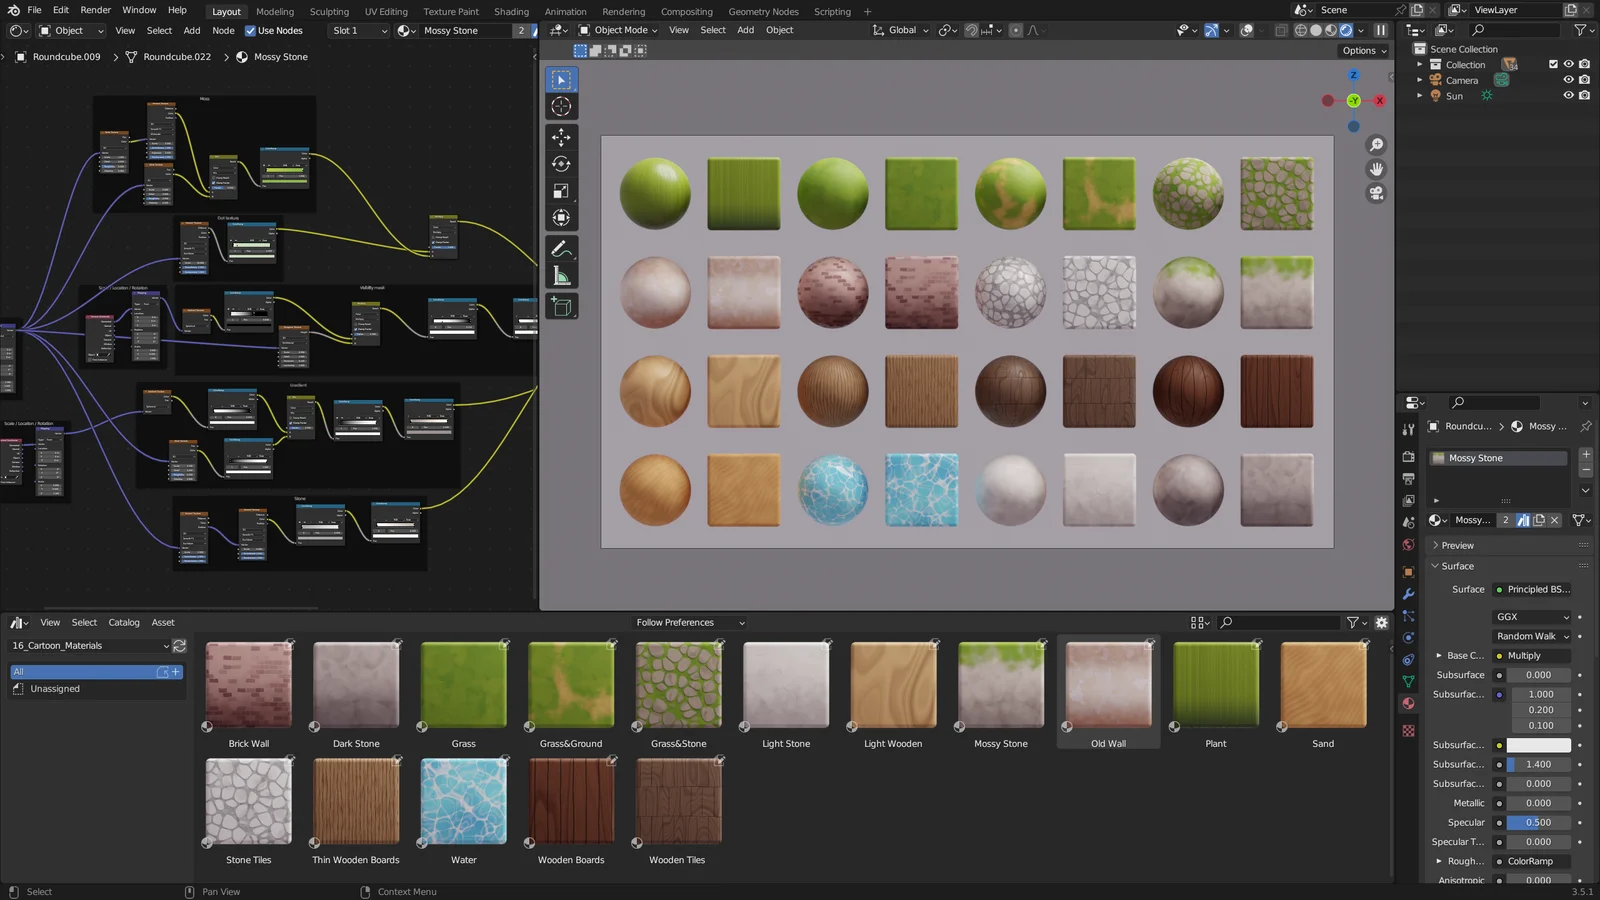Open the Rendering menu

(623, 11)
